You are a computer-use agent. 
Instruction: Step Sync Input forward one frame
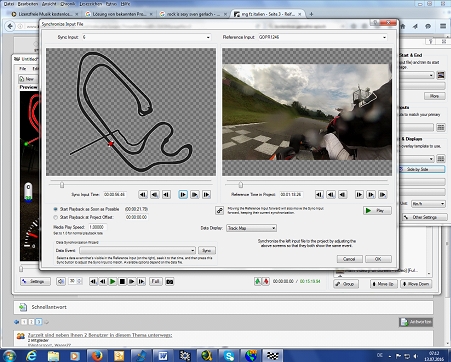pyautogui.click(x=183, y=194)
